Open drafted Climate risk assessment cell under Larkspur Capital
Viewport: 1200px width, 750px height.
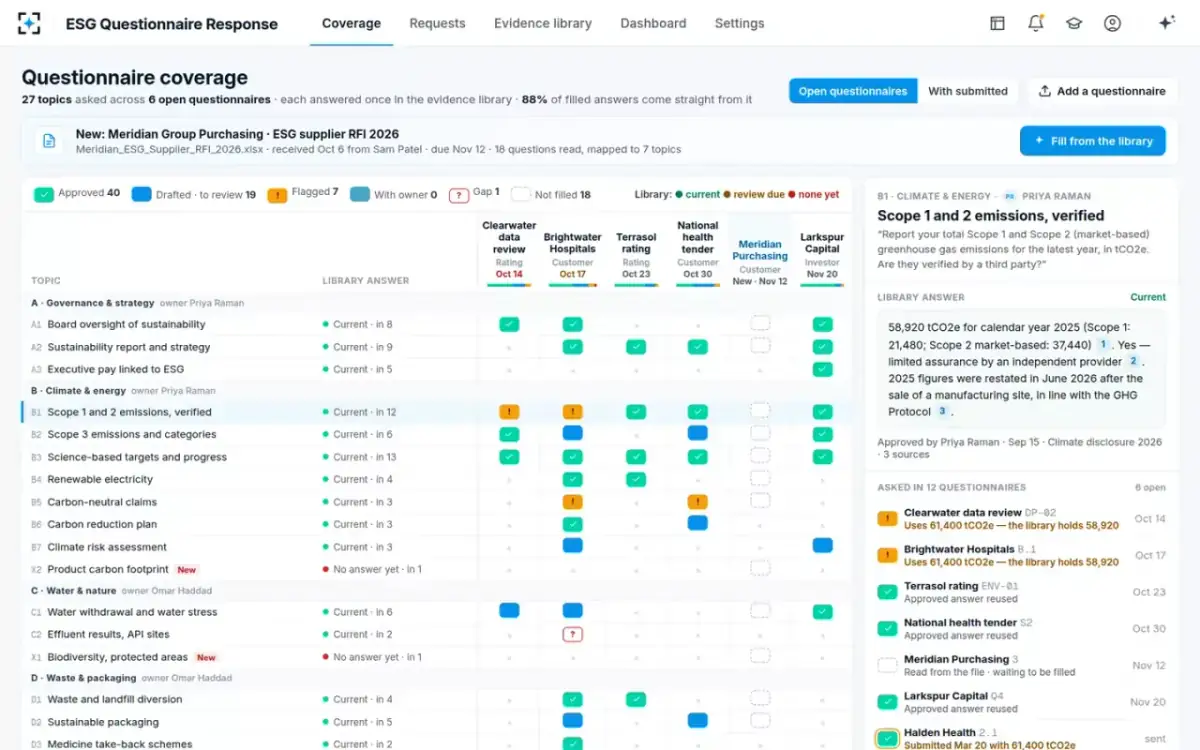[x=822, y=546]
